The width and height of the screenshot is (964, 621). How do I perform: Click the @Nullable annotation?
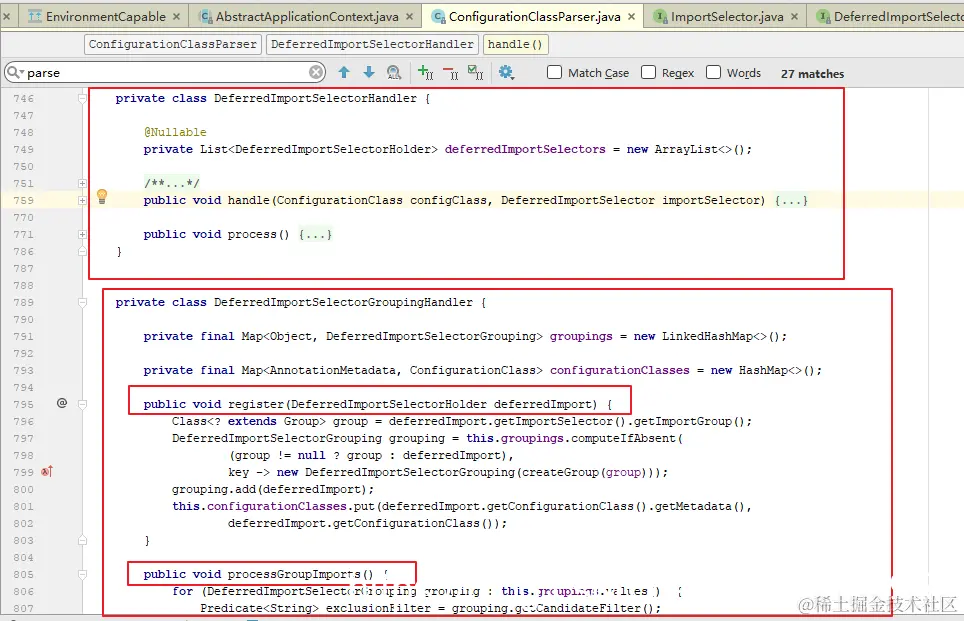point(175,132)
